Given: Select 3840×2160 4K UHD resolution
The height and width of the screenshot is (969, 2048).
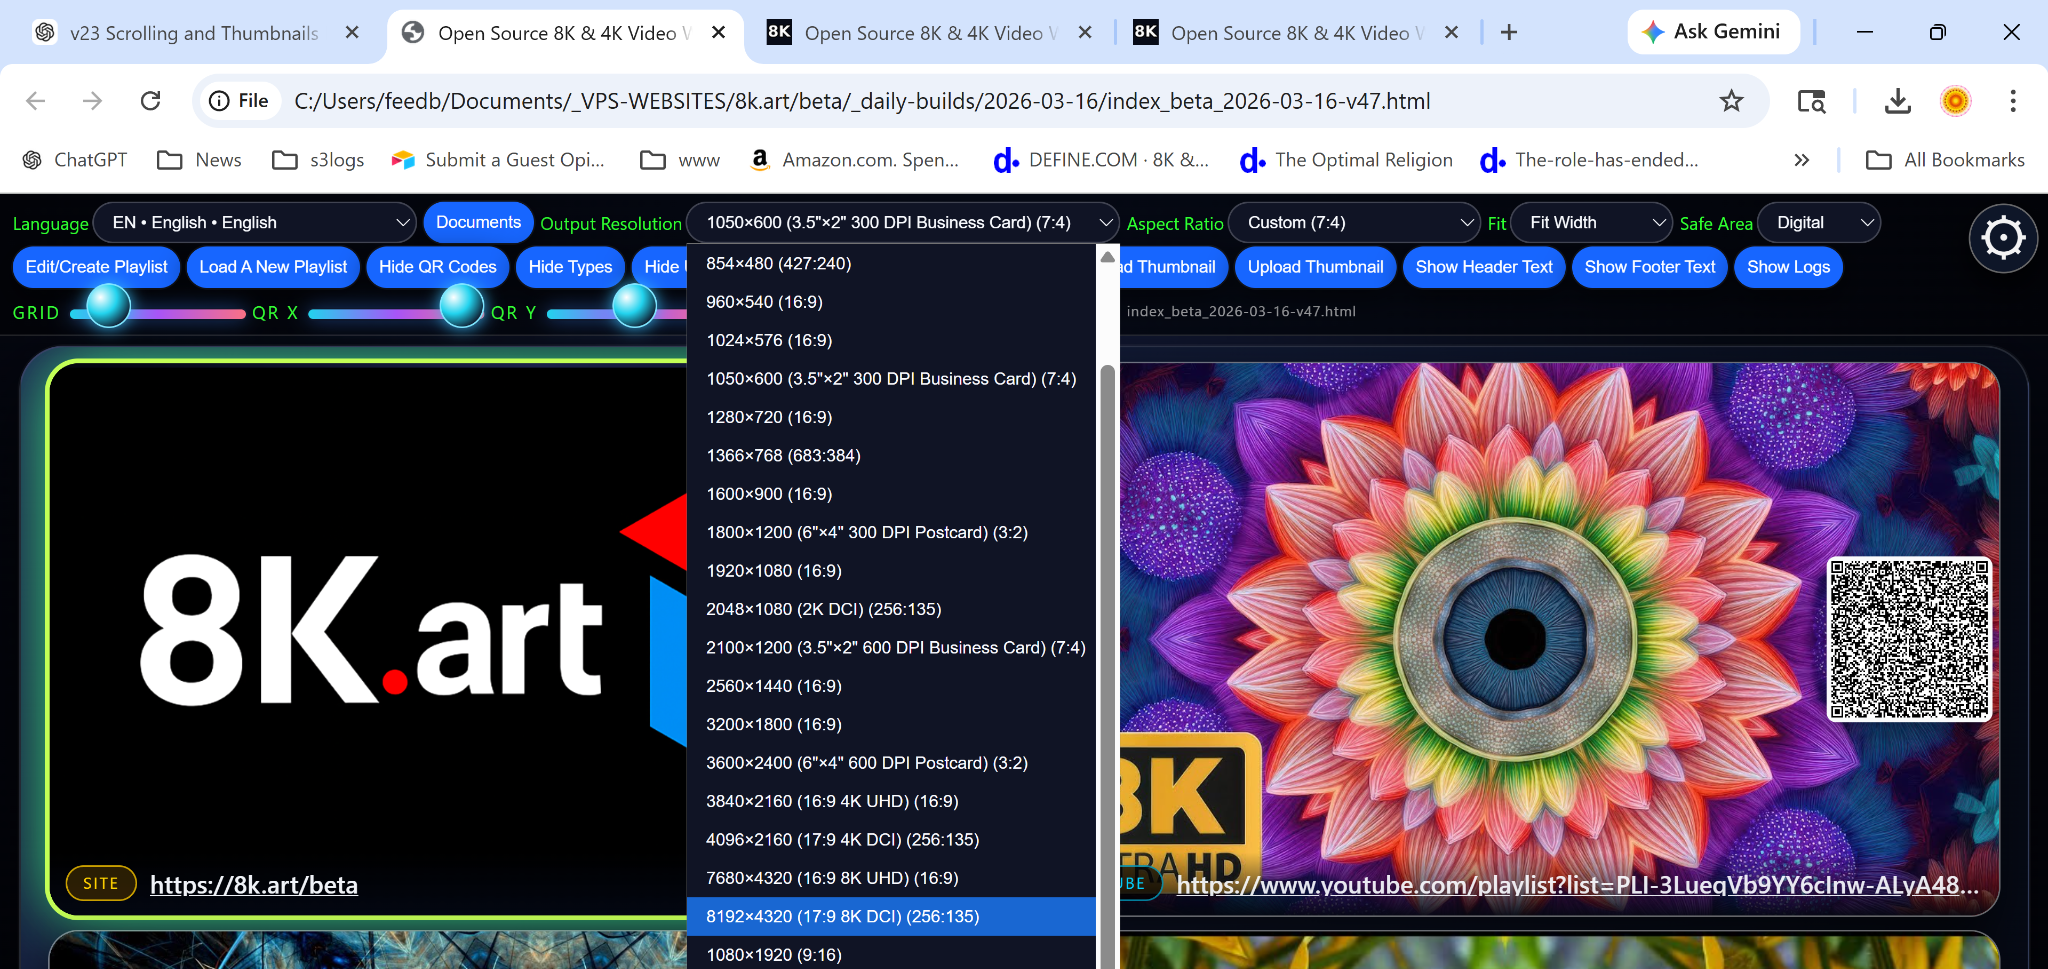Looking at the screenshot, I should coord(891,801).
